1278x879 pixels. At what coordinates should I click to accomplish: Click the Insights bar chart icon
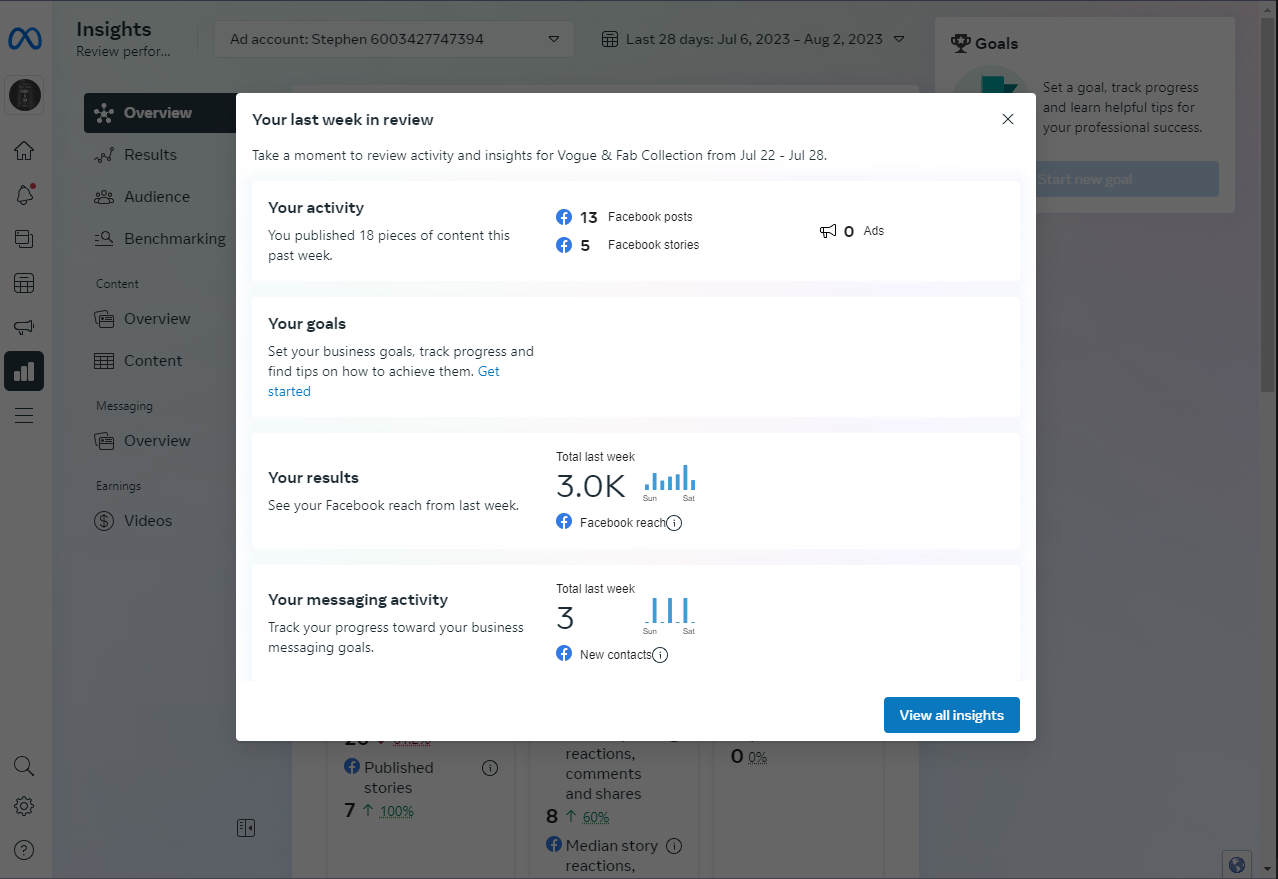24,371
